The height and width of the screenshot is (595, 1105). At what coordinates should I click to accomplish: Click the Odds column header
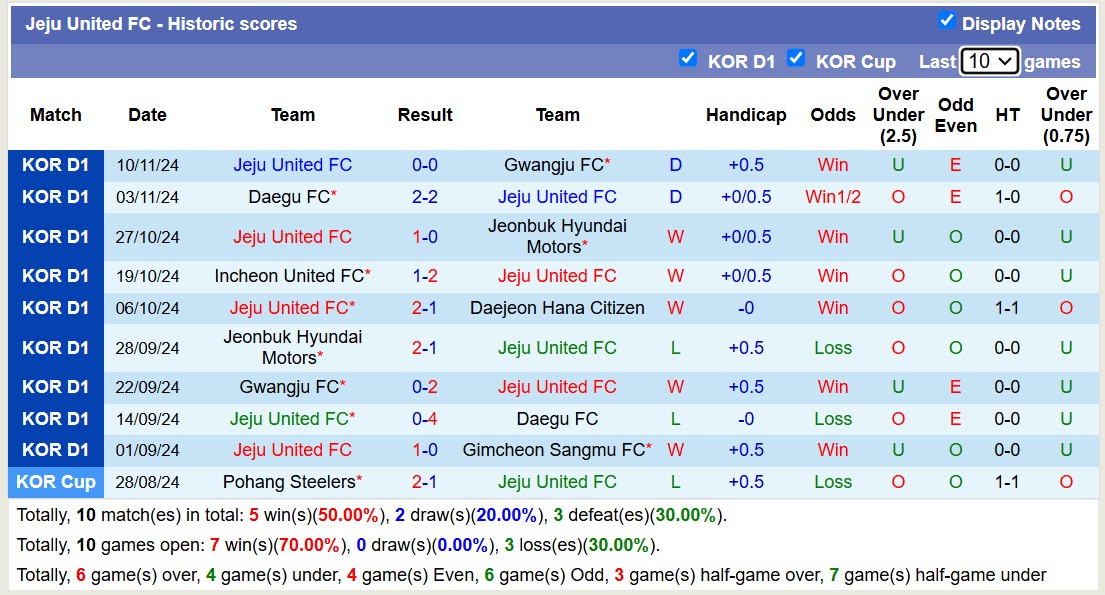click(833, 115)
